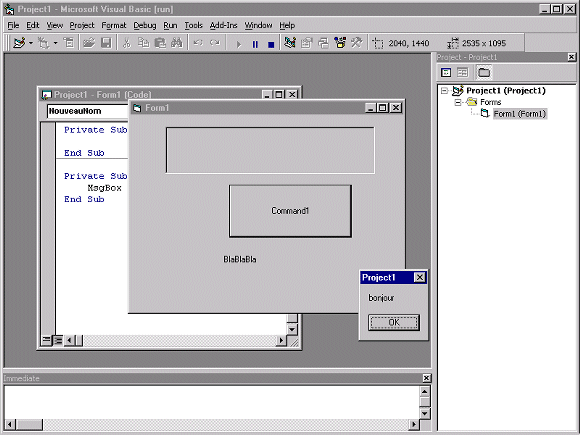
Task: Click the Break pause icon
Action: [255, 44]
